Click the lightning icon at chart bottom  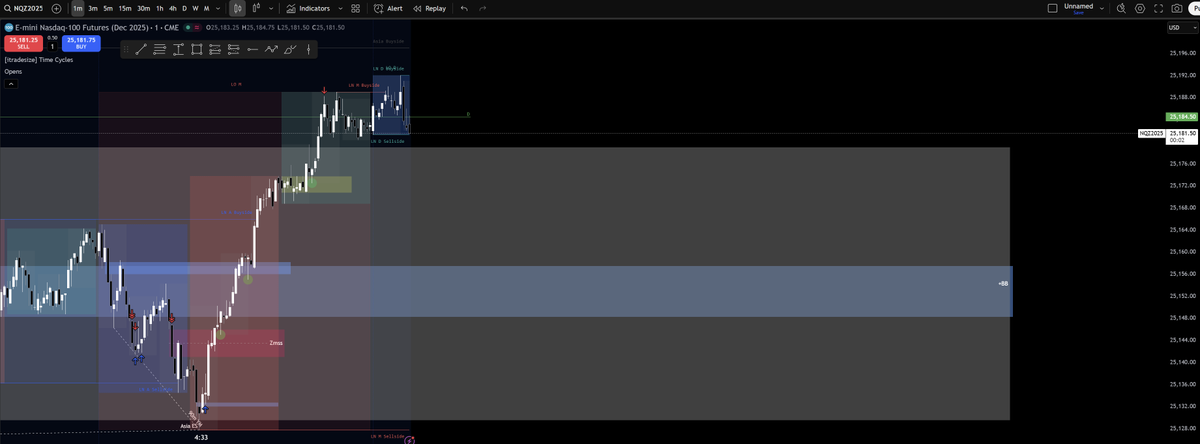point(410,439)
